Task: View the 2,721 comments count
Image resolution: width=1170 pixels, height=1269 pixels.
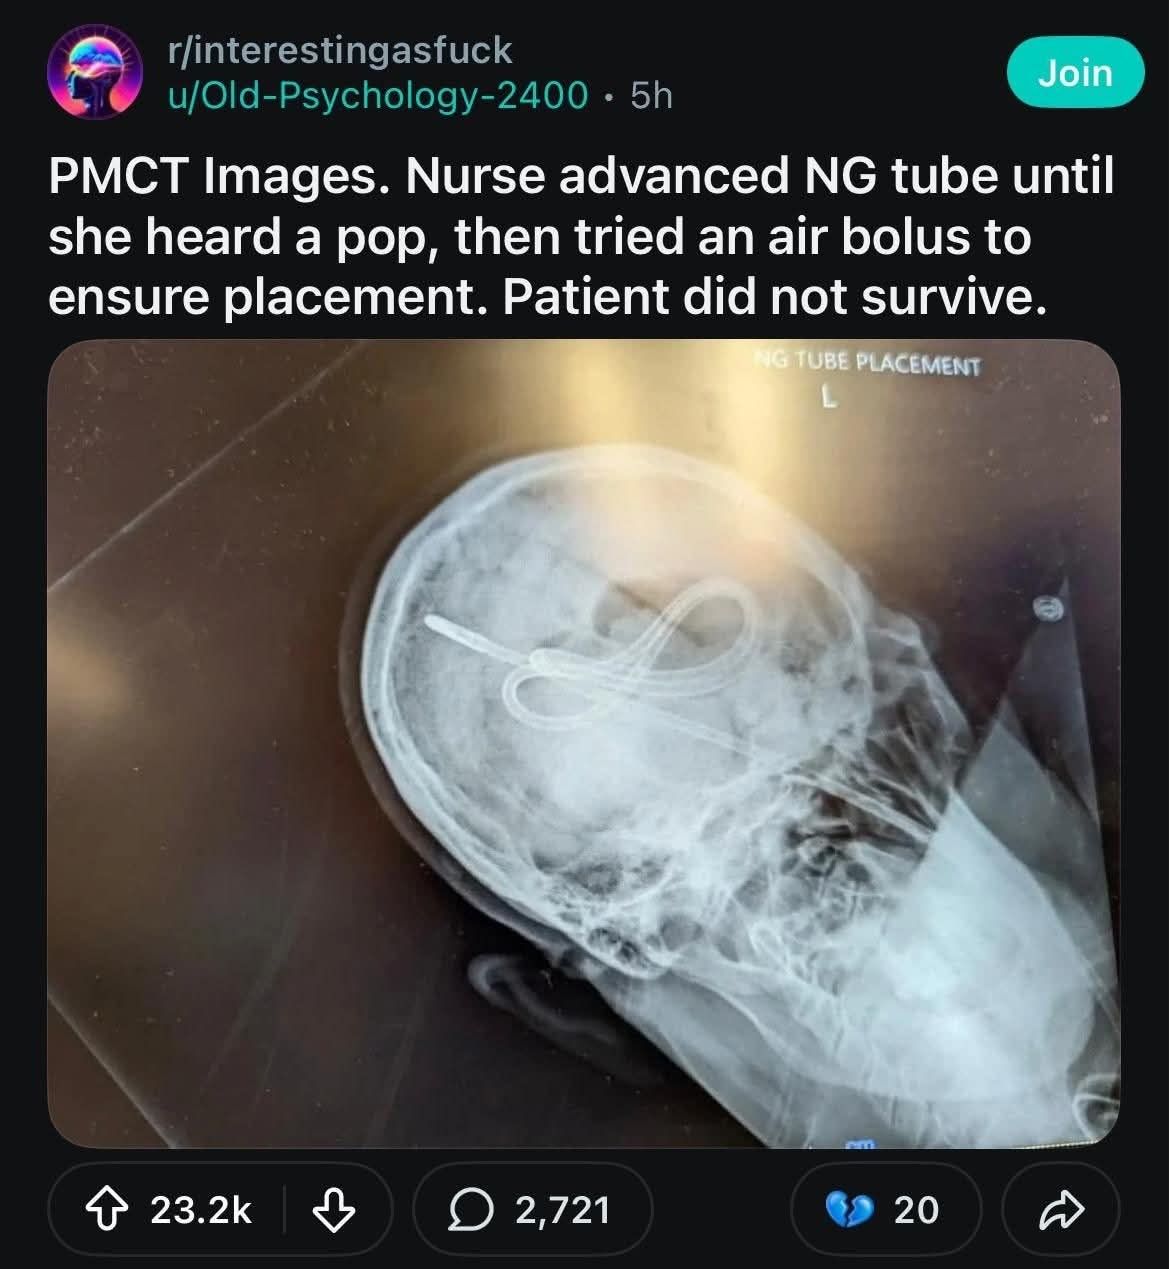Action: click(562, 1209)
